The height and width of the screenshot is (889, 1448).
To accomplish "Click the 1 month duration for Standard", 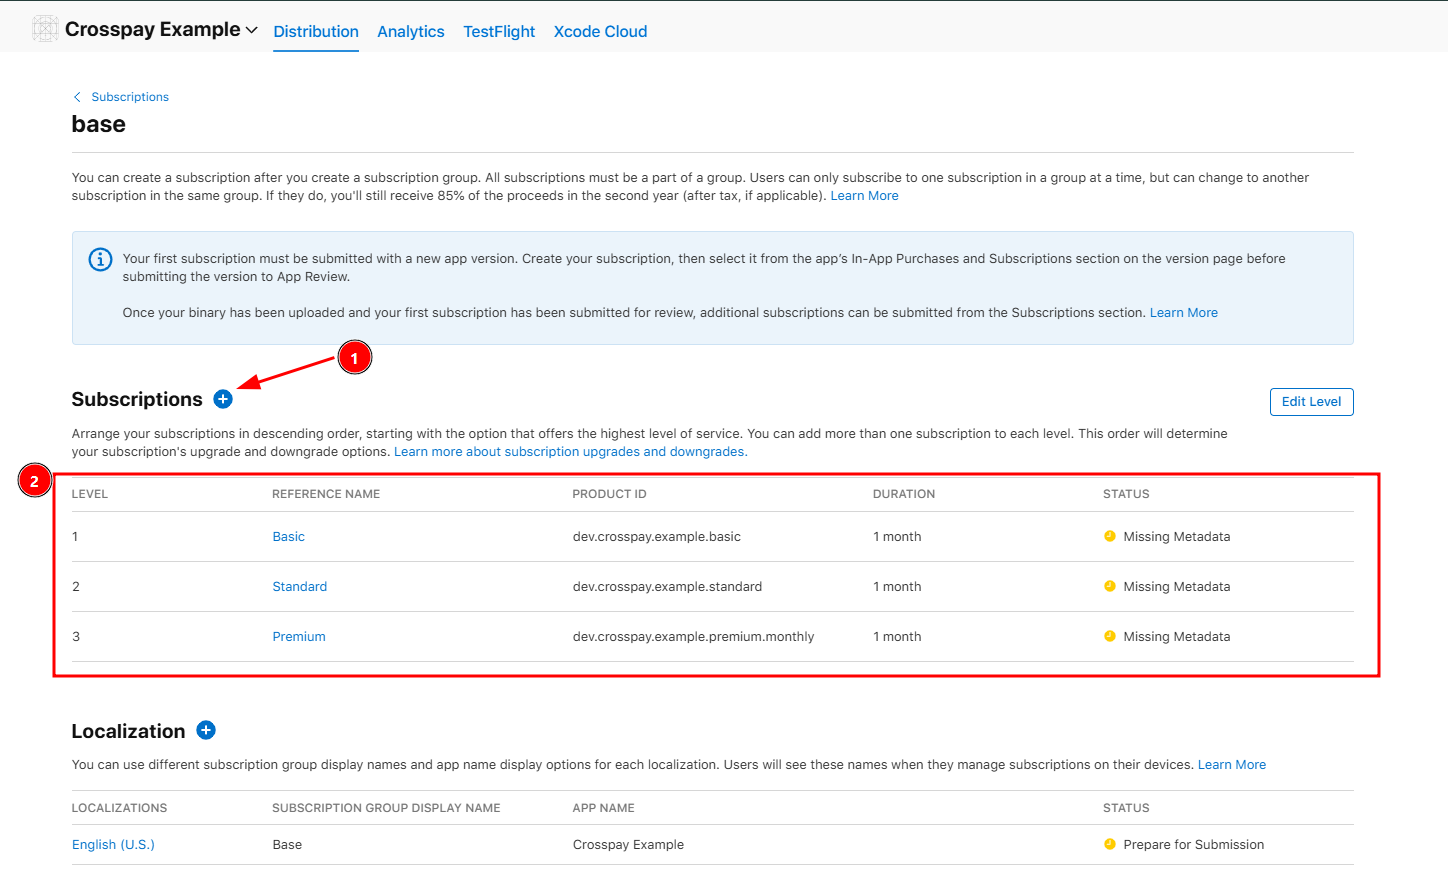I will [897, 587].
